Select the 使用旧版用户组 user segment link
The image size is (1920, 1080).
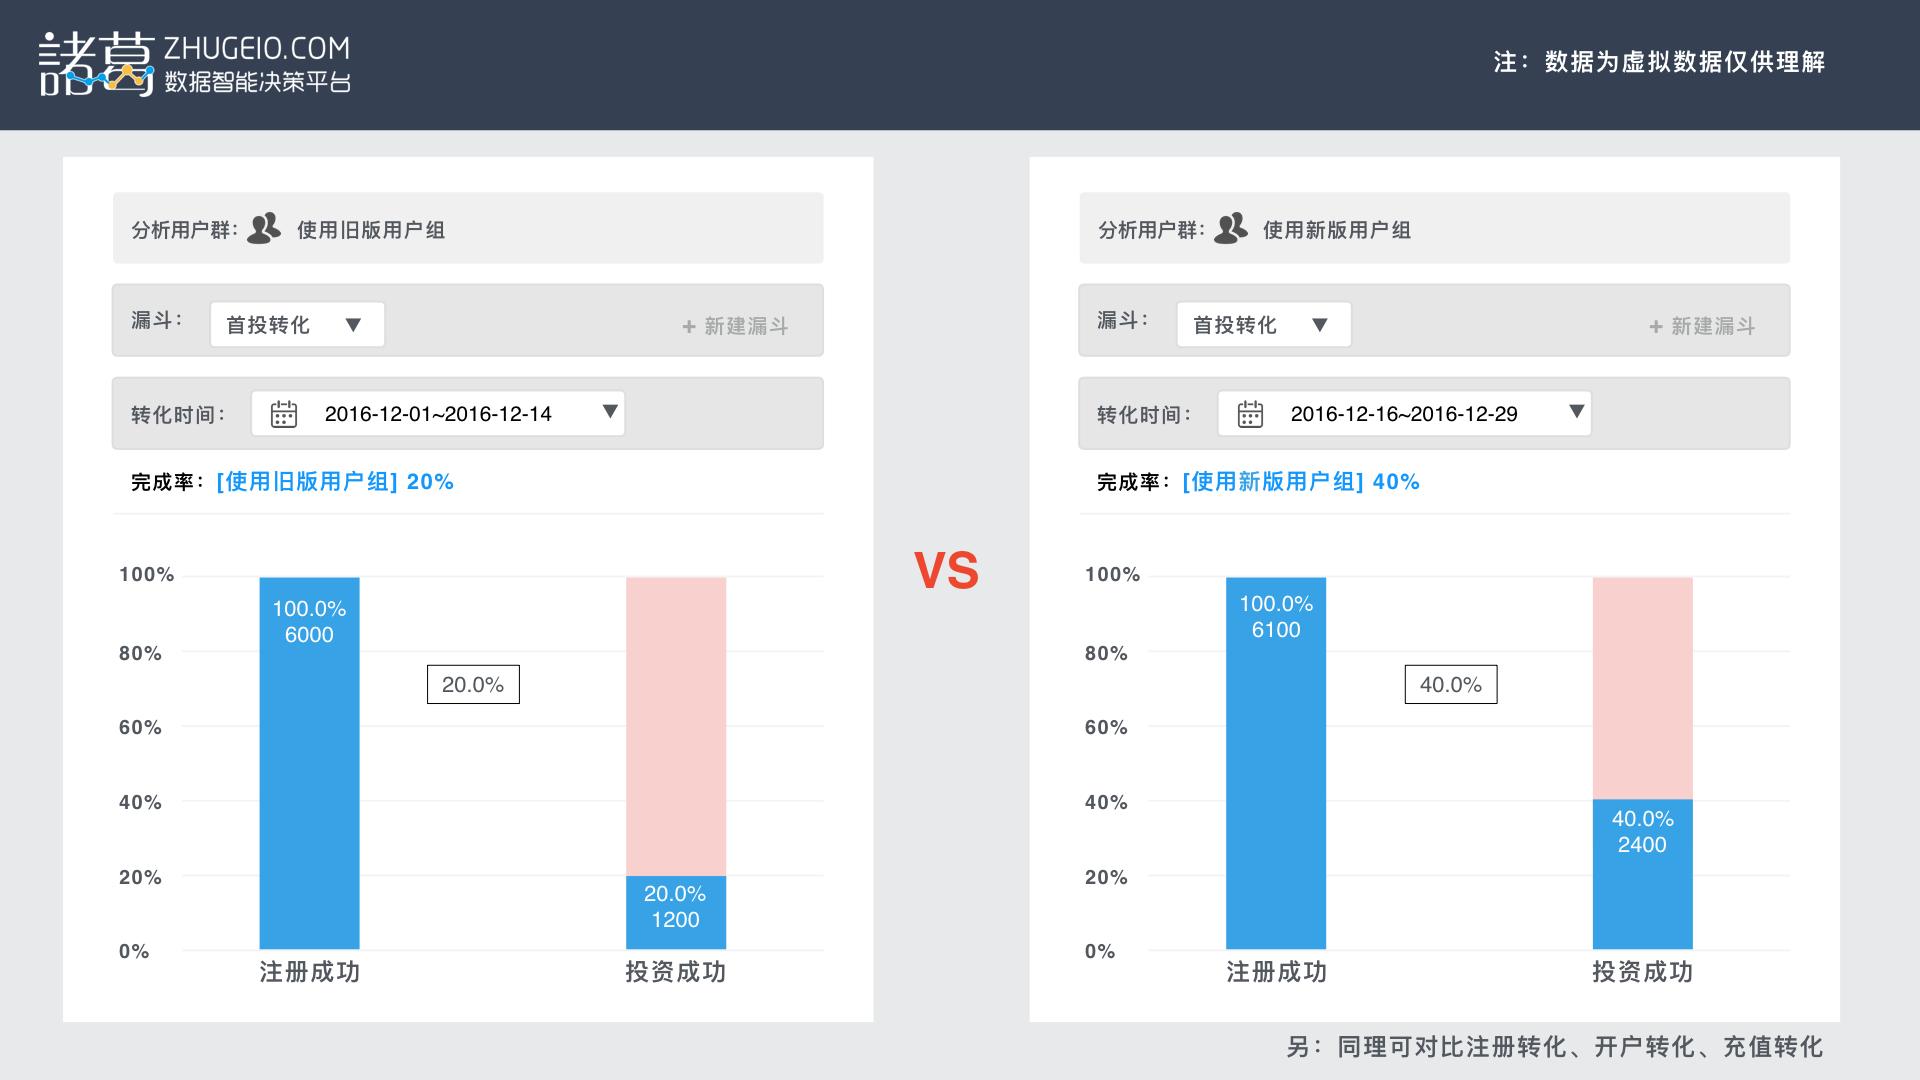[x=380, y=229]
